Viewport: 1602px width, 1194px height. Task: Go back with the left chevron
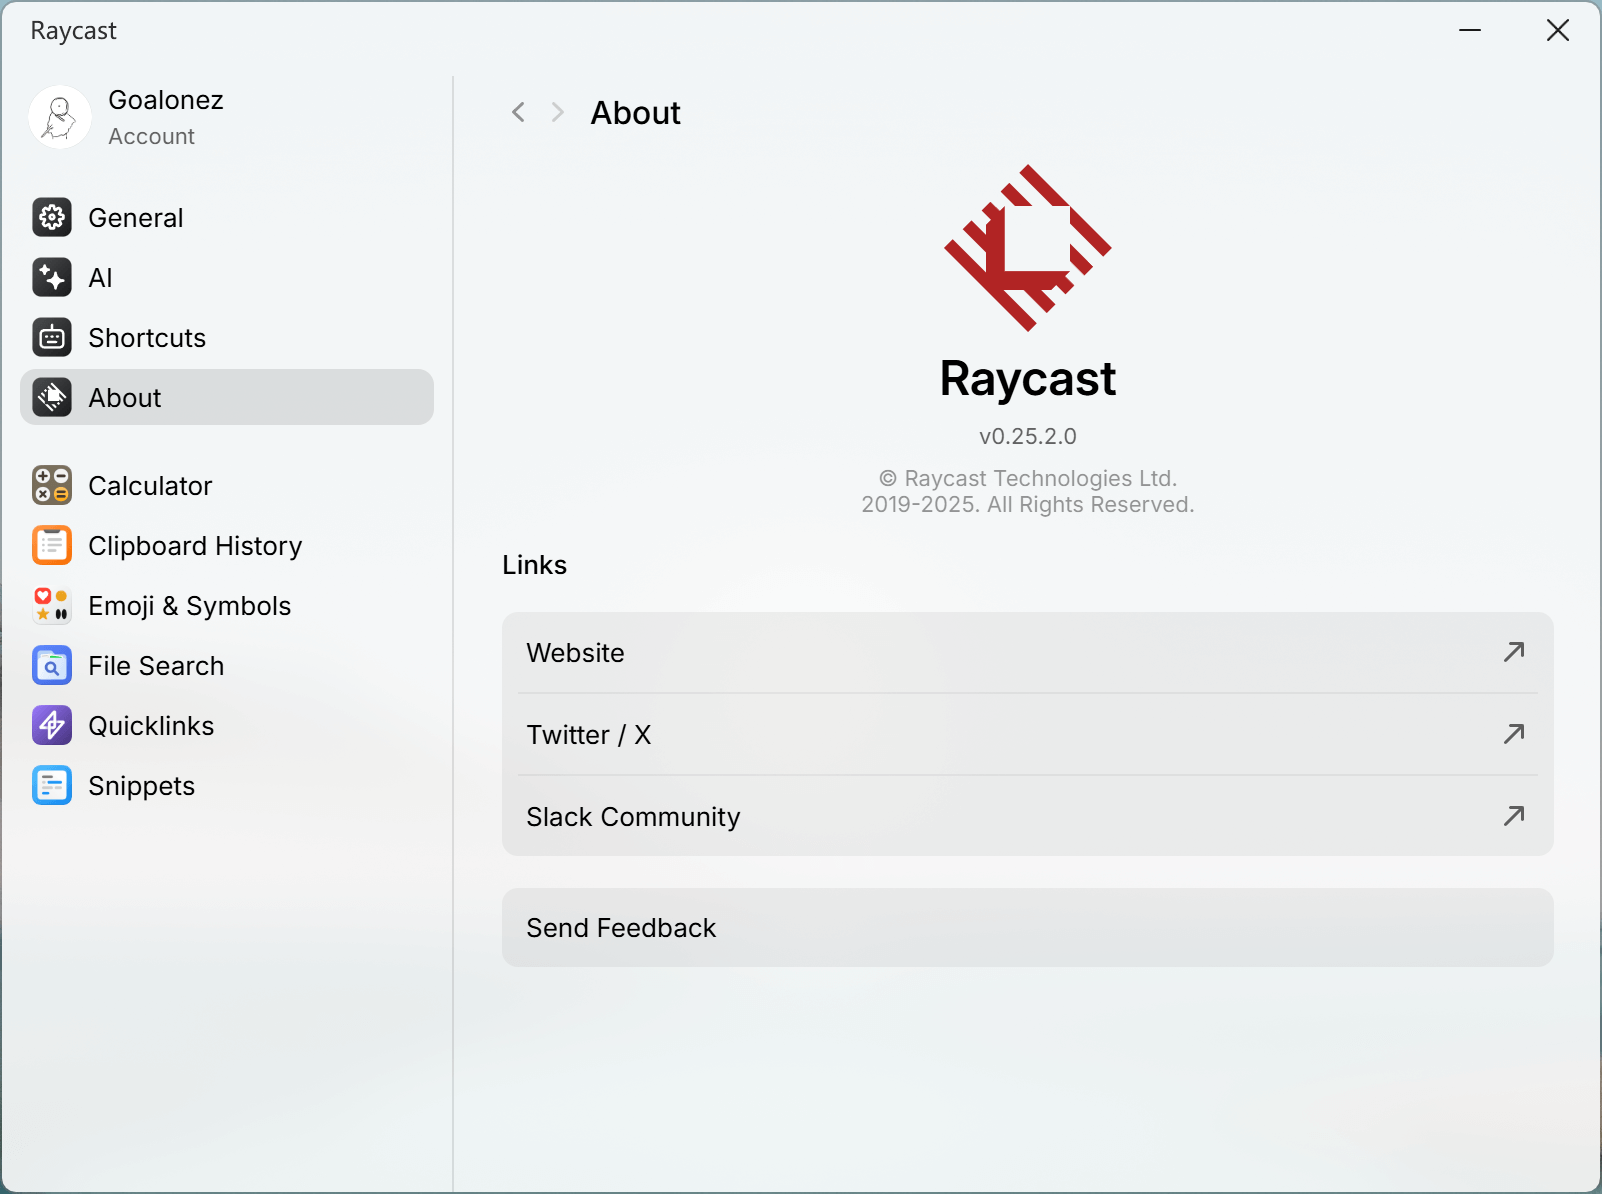[518, 112]
